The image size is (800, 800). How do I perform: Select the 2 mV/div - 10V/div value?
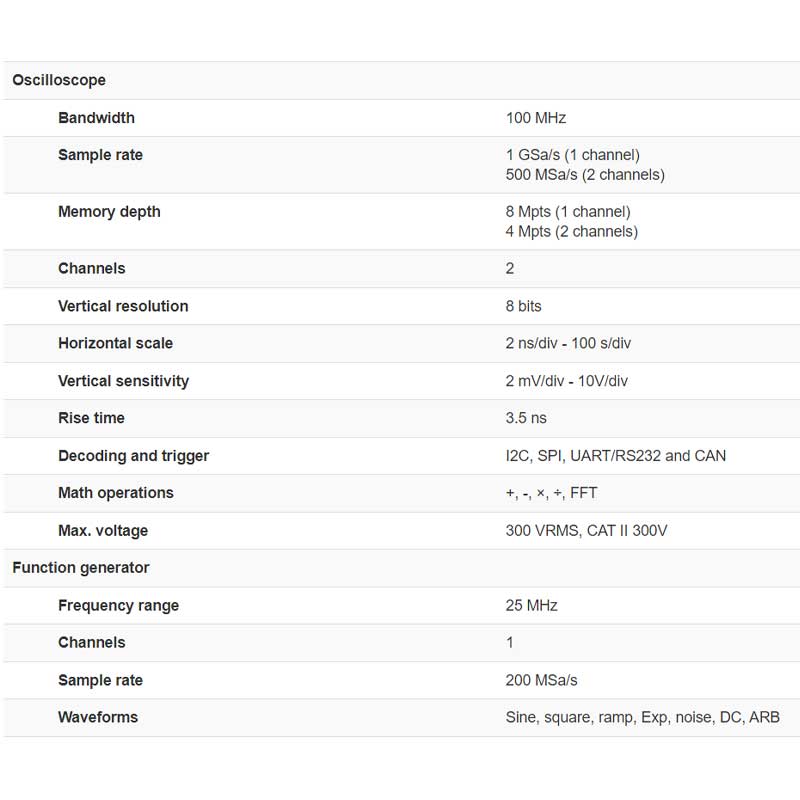[x=566, y=381]
